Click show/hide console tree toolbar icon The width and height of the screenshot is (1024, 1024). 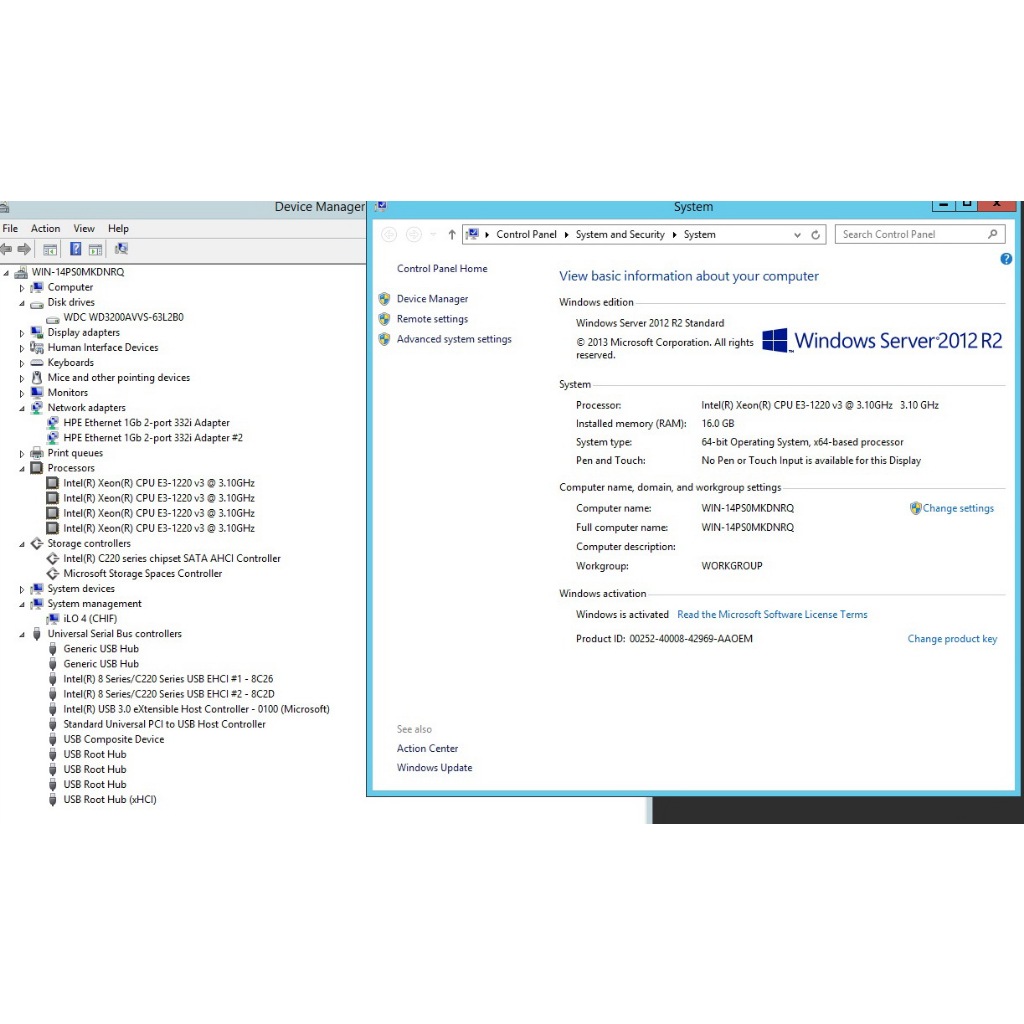tap(50, 249)
